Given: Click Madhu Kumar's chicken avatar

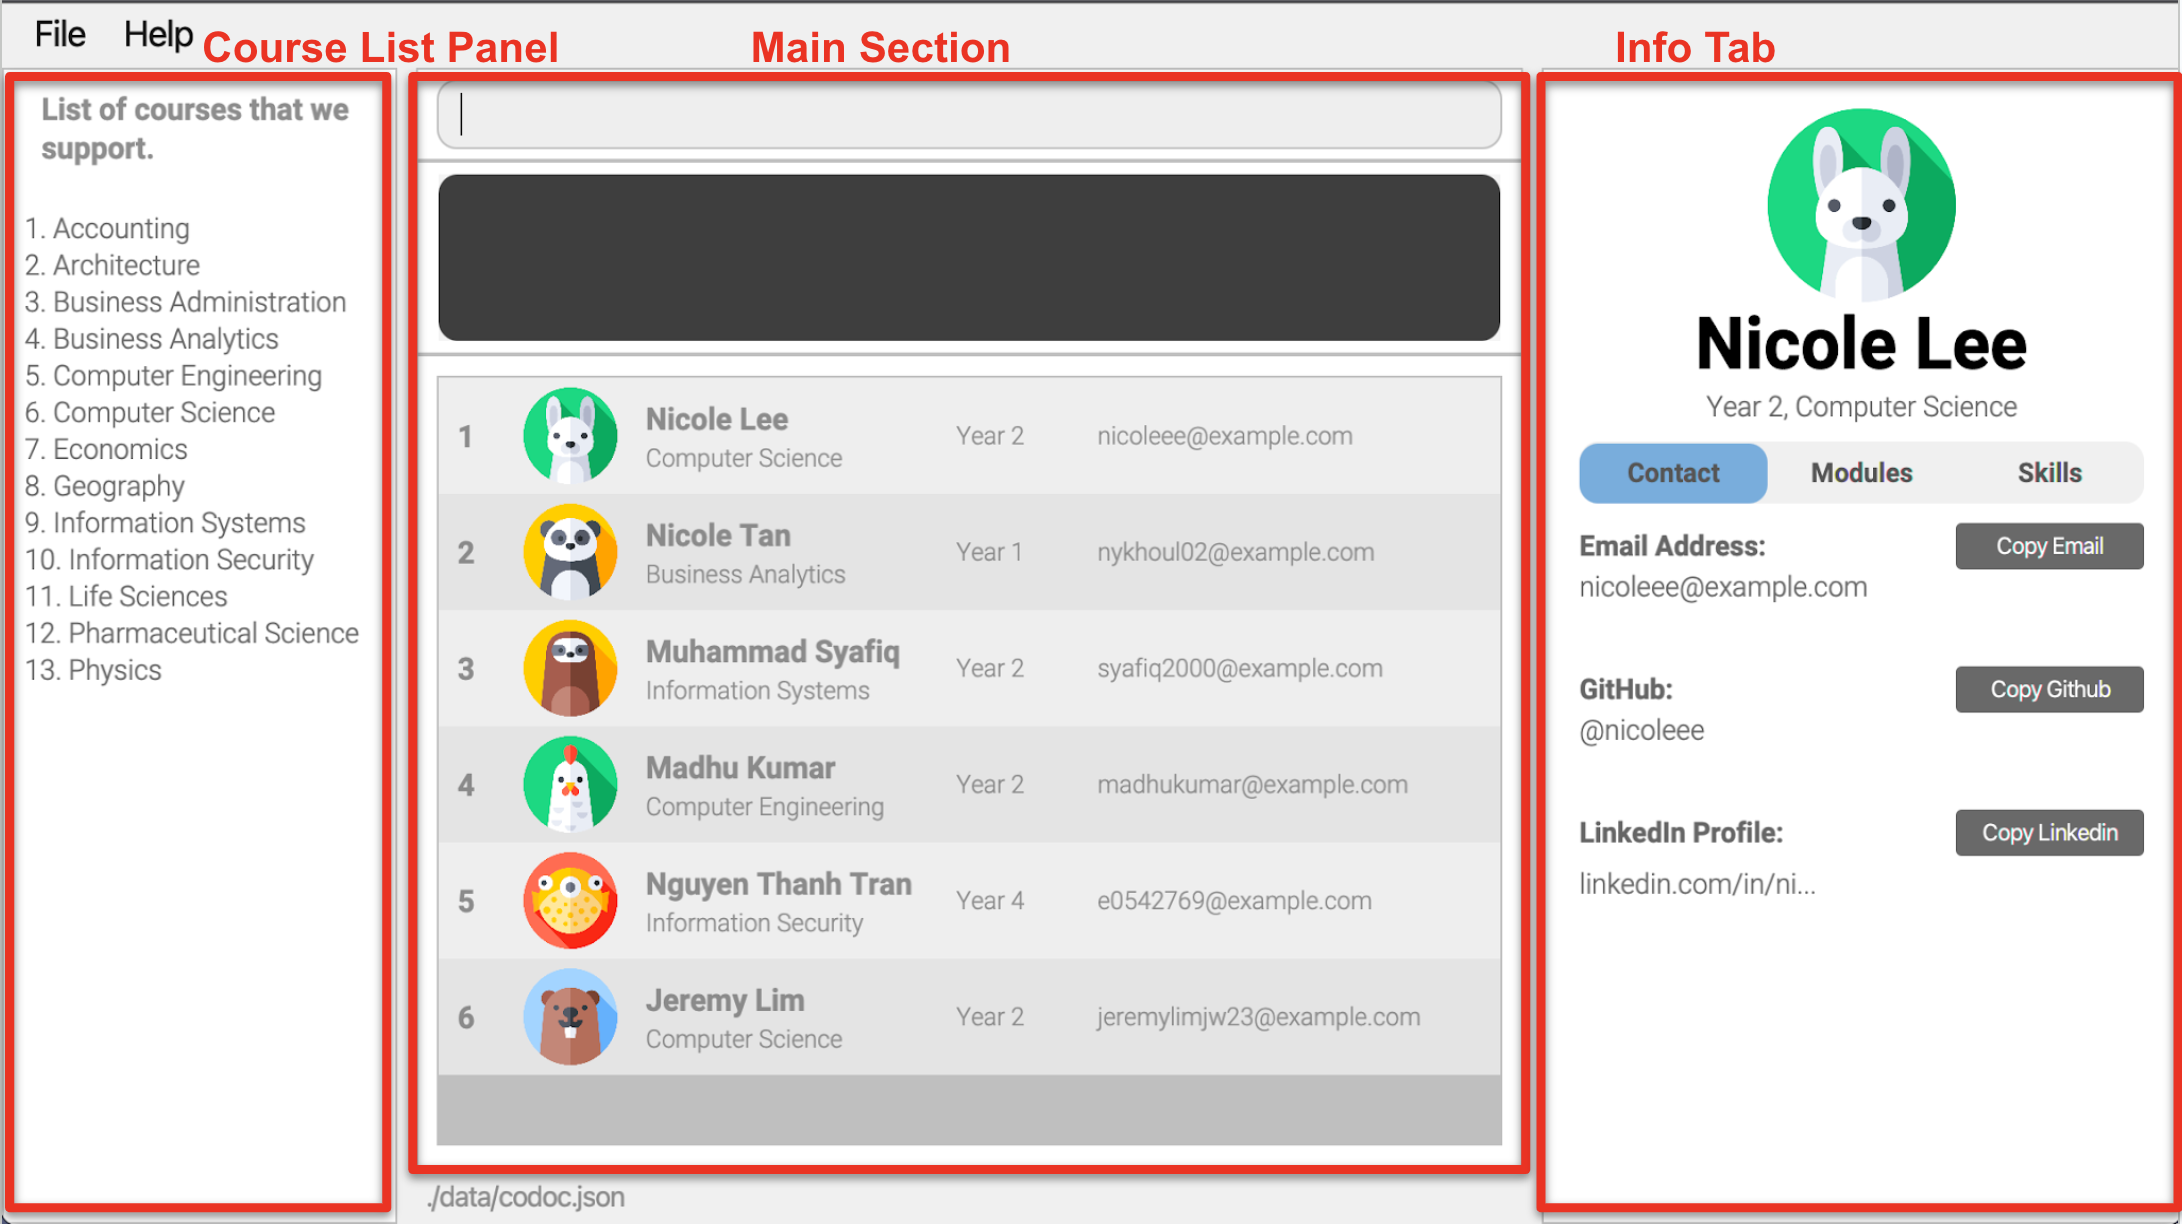Looking at the screenshot, I should [x=571, y=784].
